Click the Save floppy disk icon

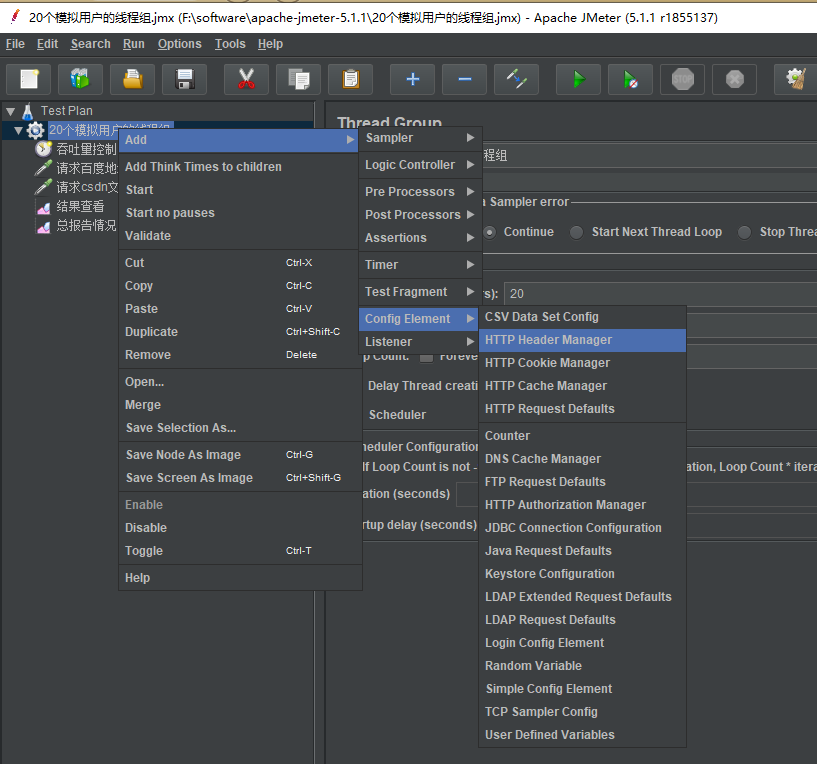[184, 79]
